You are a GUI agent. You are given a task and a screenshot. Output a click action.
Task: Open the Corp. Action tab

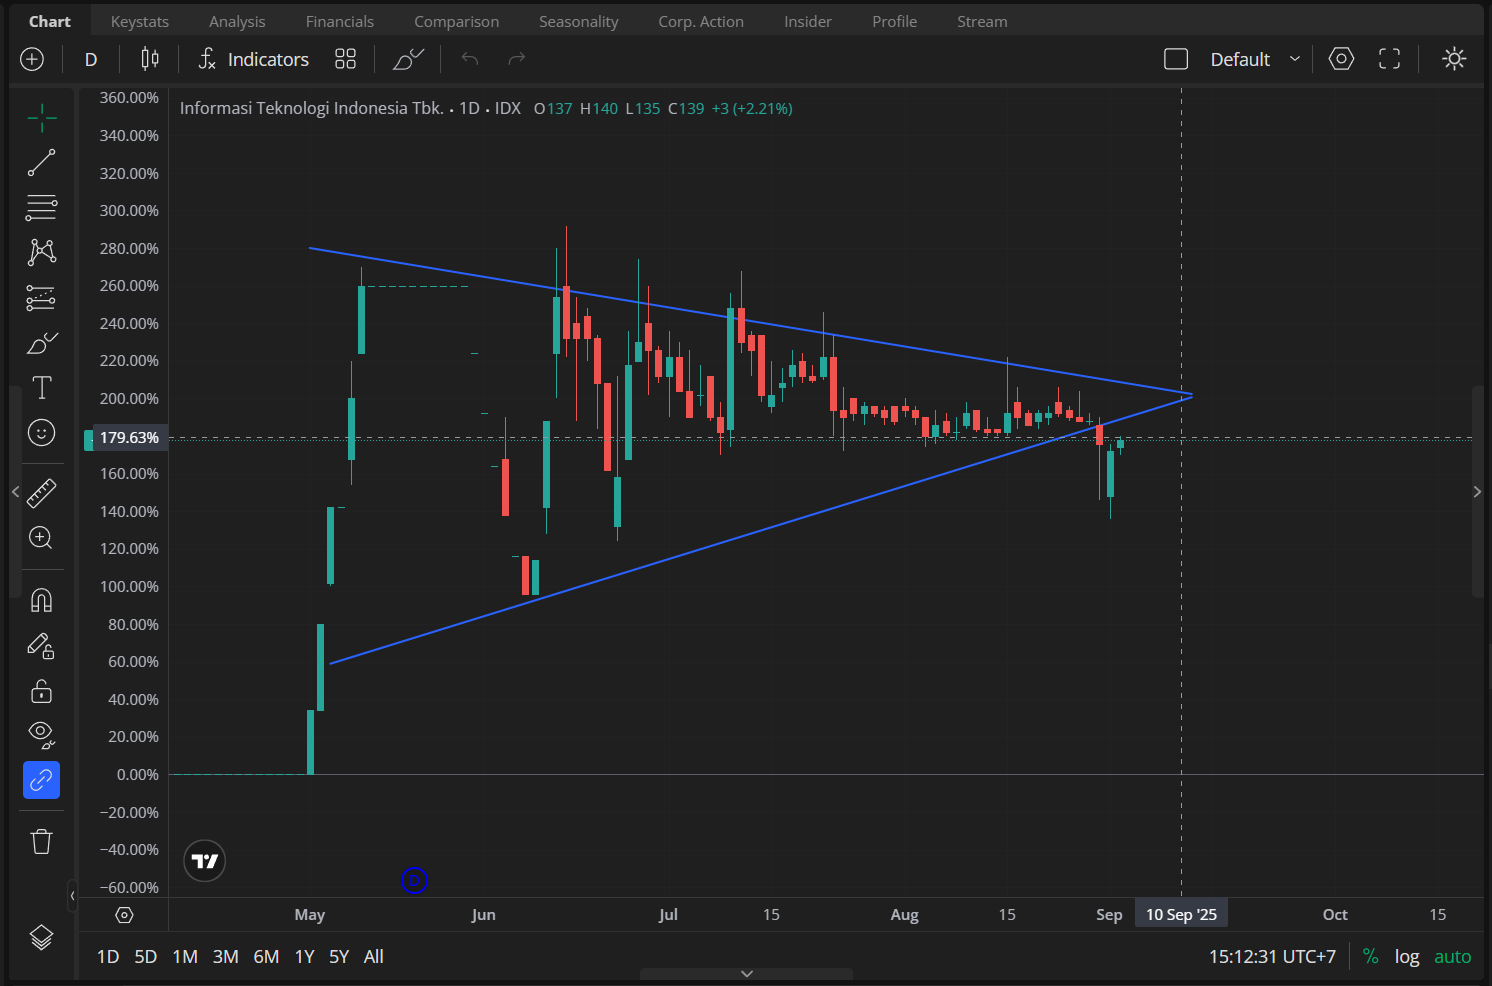[x=701, y=21]
